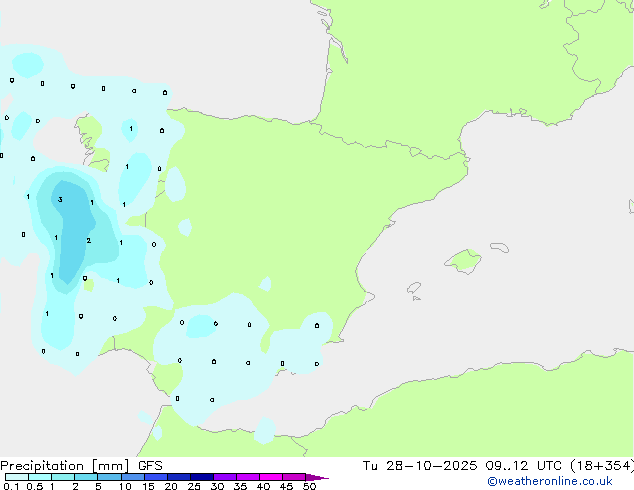Screen dimensions: 634x490
Task: Click the 35–40 mm violet legend swatch
Action: 248,477
